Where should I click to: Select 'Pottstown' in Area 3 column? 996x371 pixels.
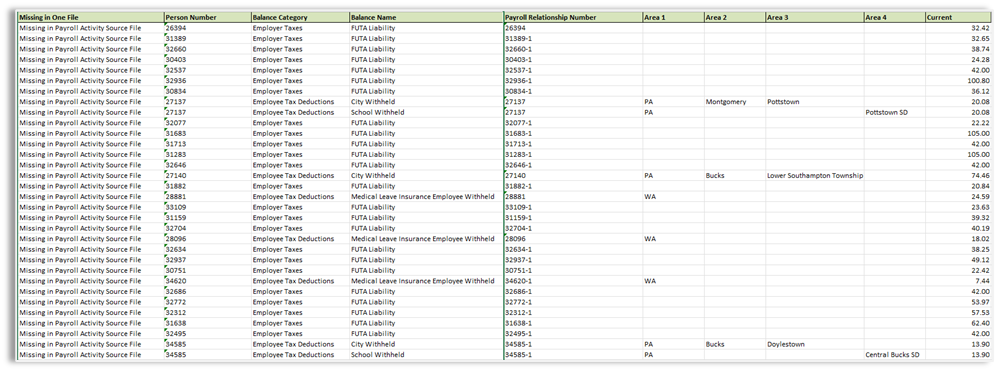(x=814, y=102)
